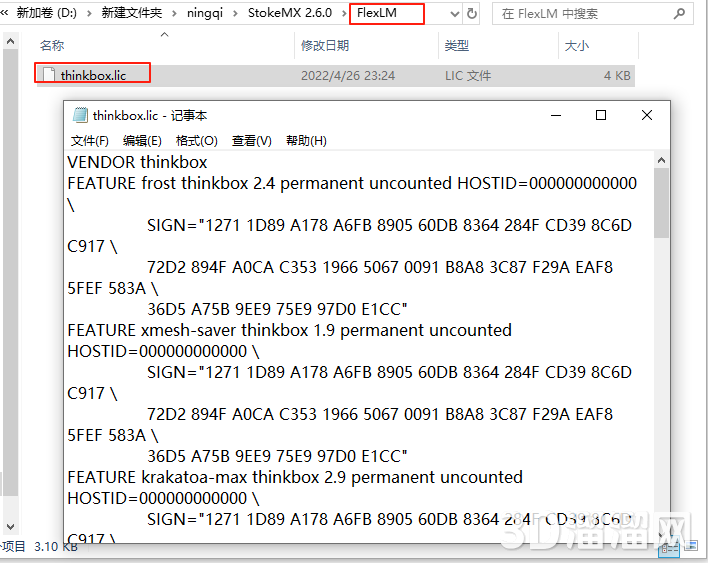Click ningqi breadcrumb segment

(x=205, y=13)
